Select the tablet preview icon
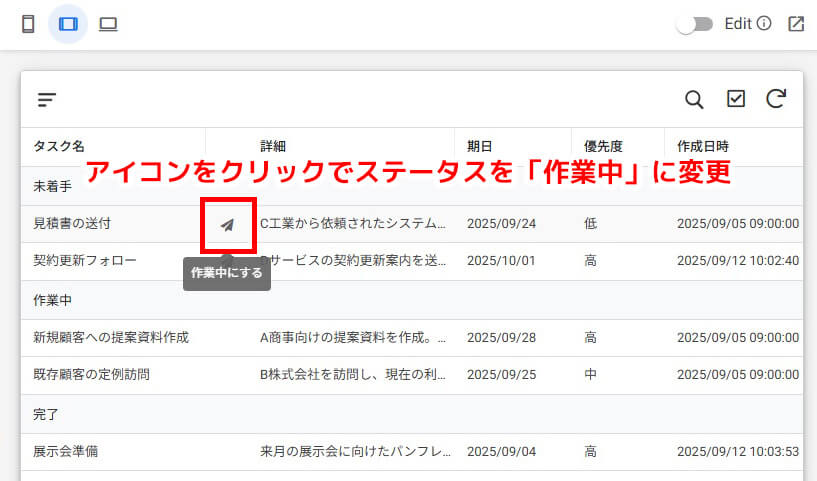 pyautogui.click(x=68, y=24)
